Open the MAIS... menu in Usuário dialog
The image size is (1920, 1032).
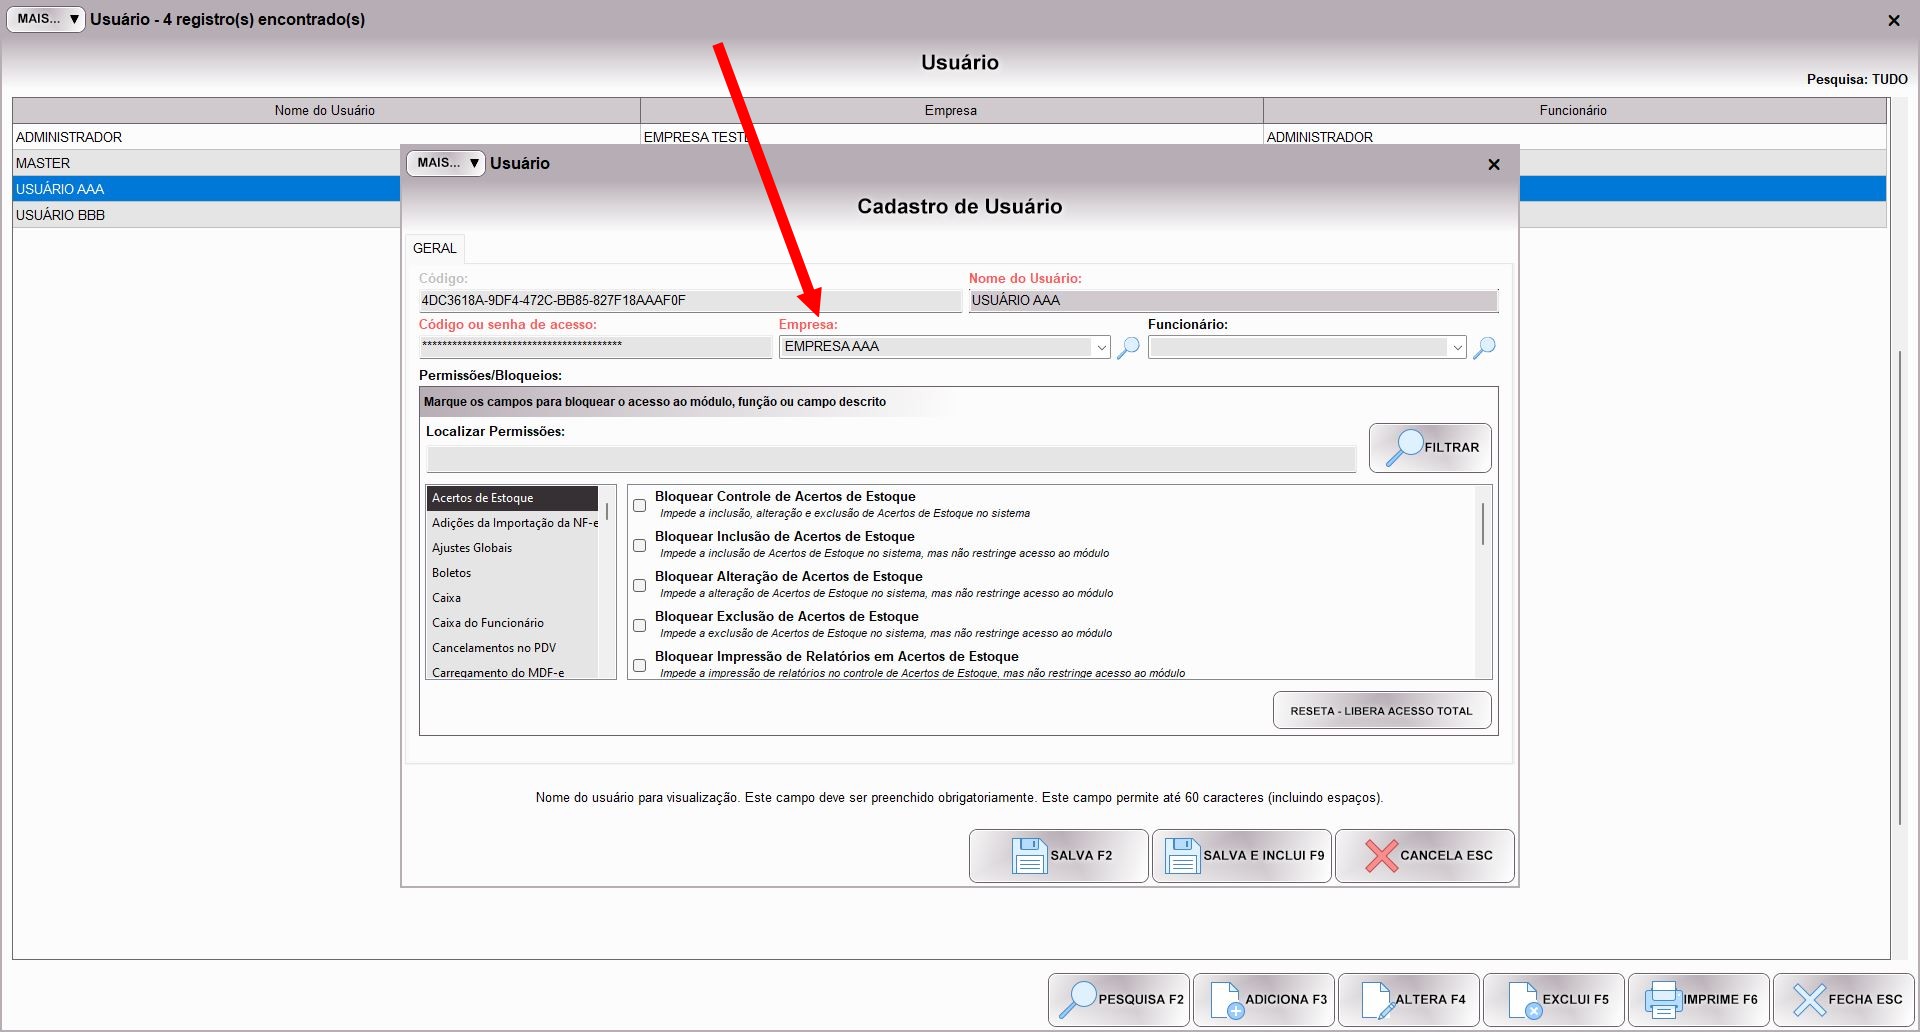(x=445, y=163)
